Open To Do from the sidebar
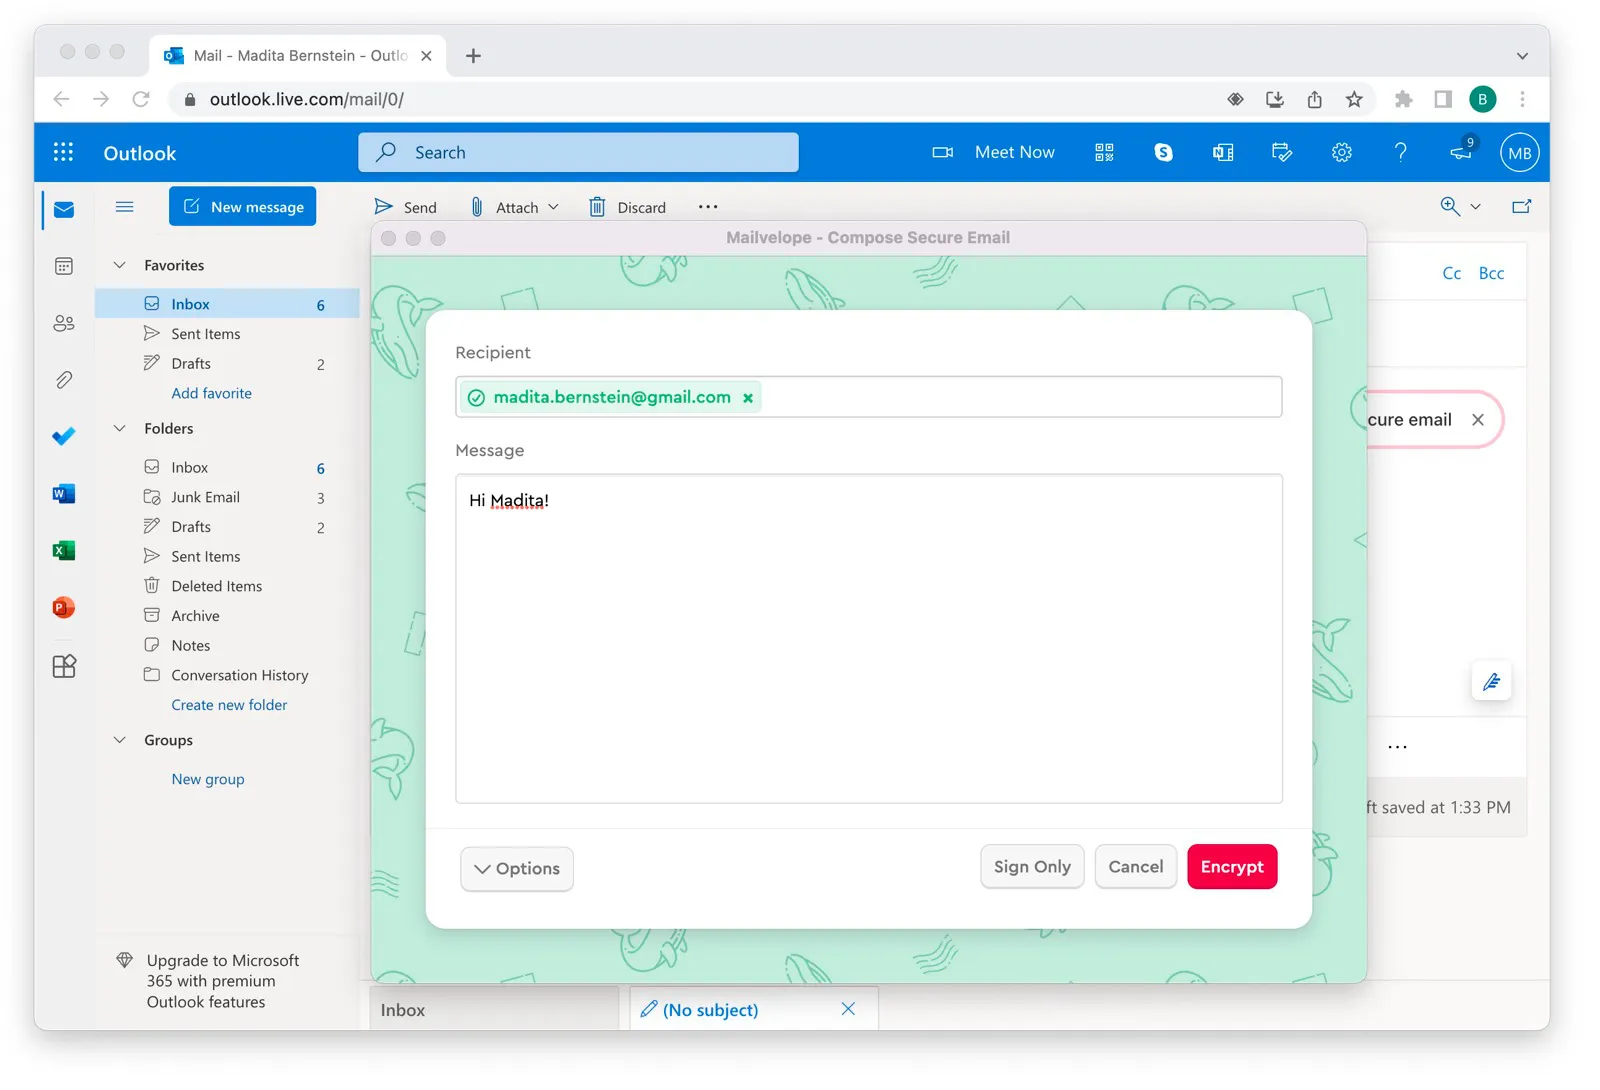 pyautogui.click(x=63, y=436)
